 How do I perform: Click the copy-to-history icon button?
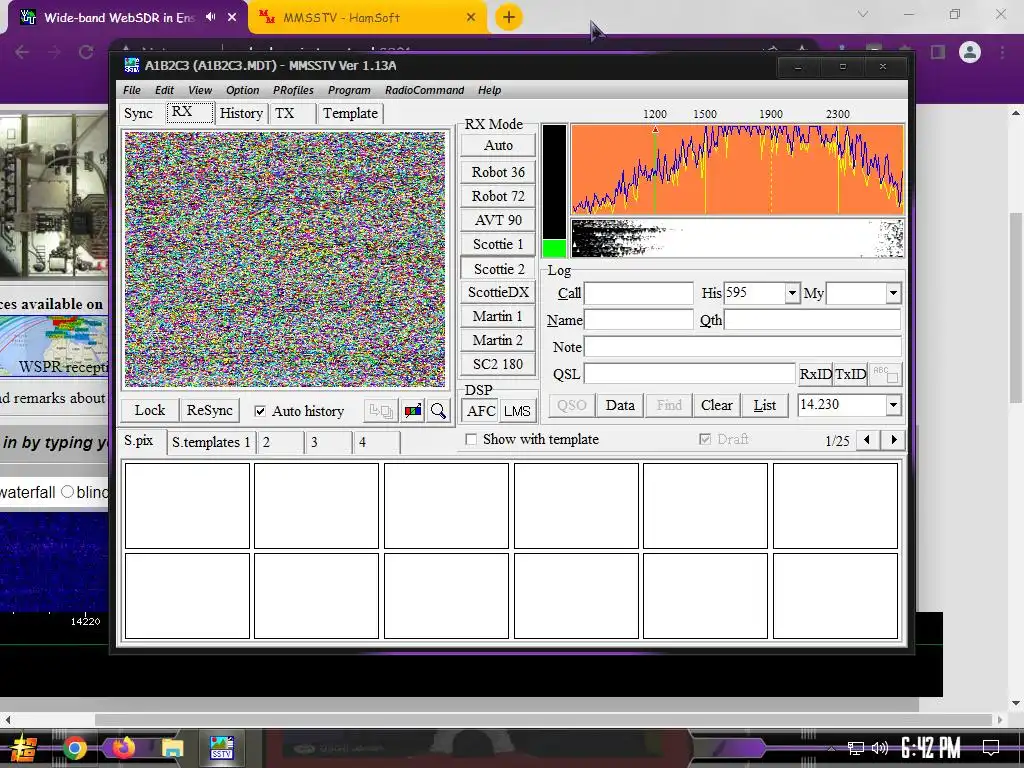click(x=380, y=411)
